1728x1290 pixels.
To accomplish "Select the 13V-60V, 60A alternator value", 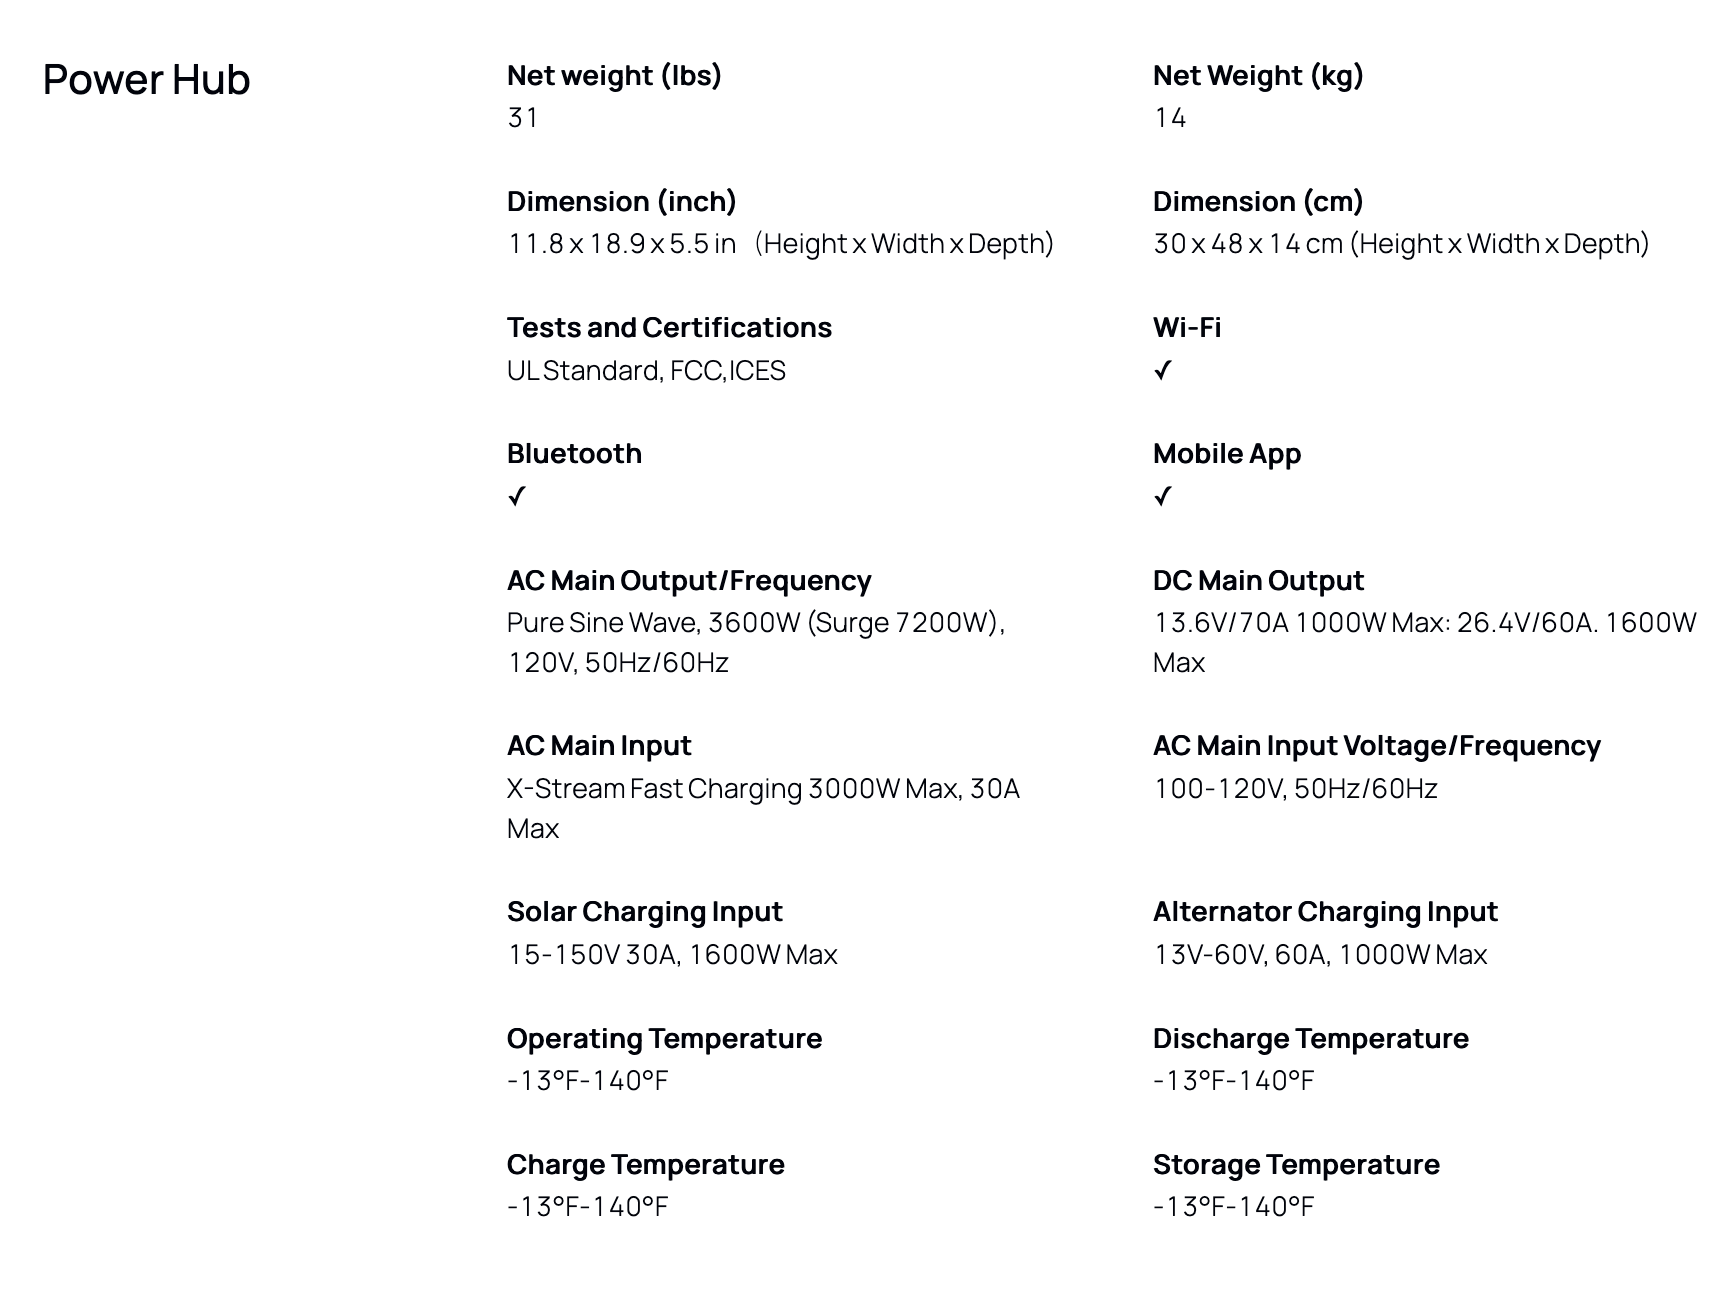I will click(1320, 955).
